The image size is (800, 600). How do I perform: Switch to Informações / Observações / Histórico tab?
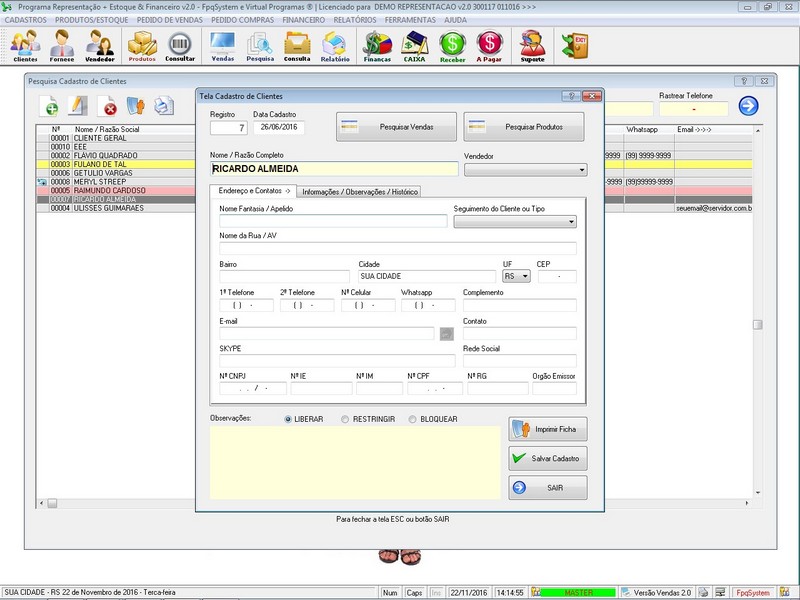(360, 192)
